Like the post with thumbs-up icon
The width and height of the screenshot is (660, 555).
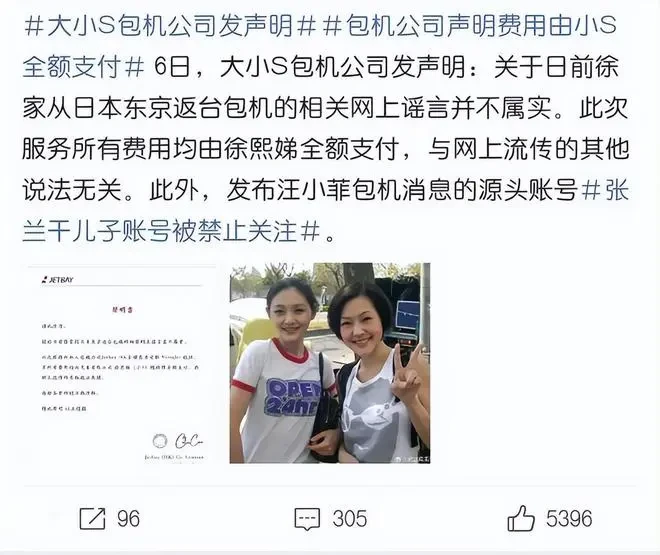point(521,518)
